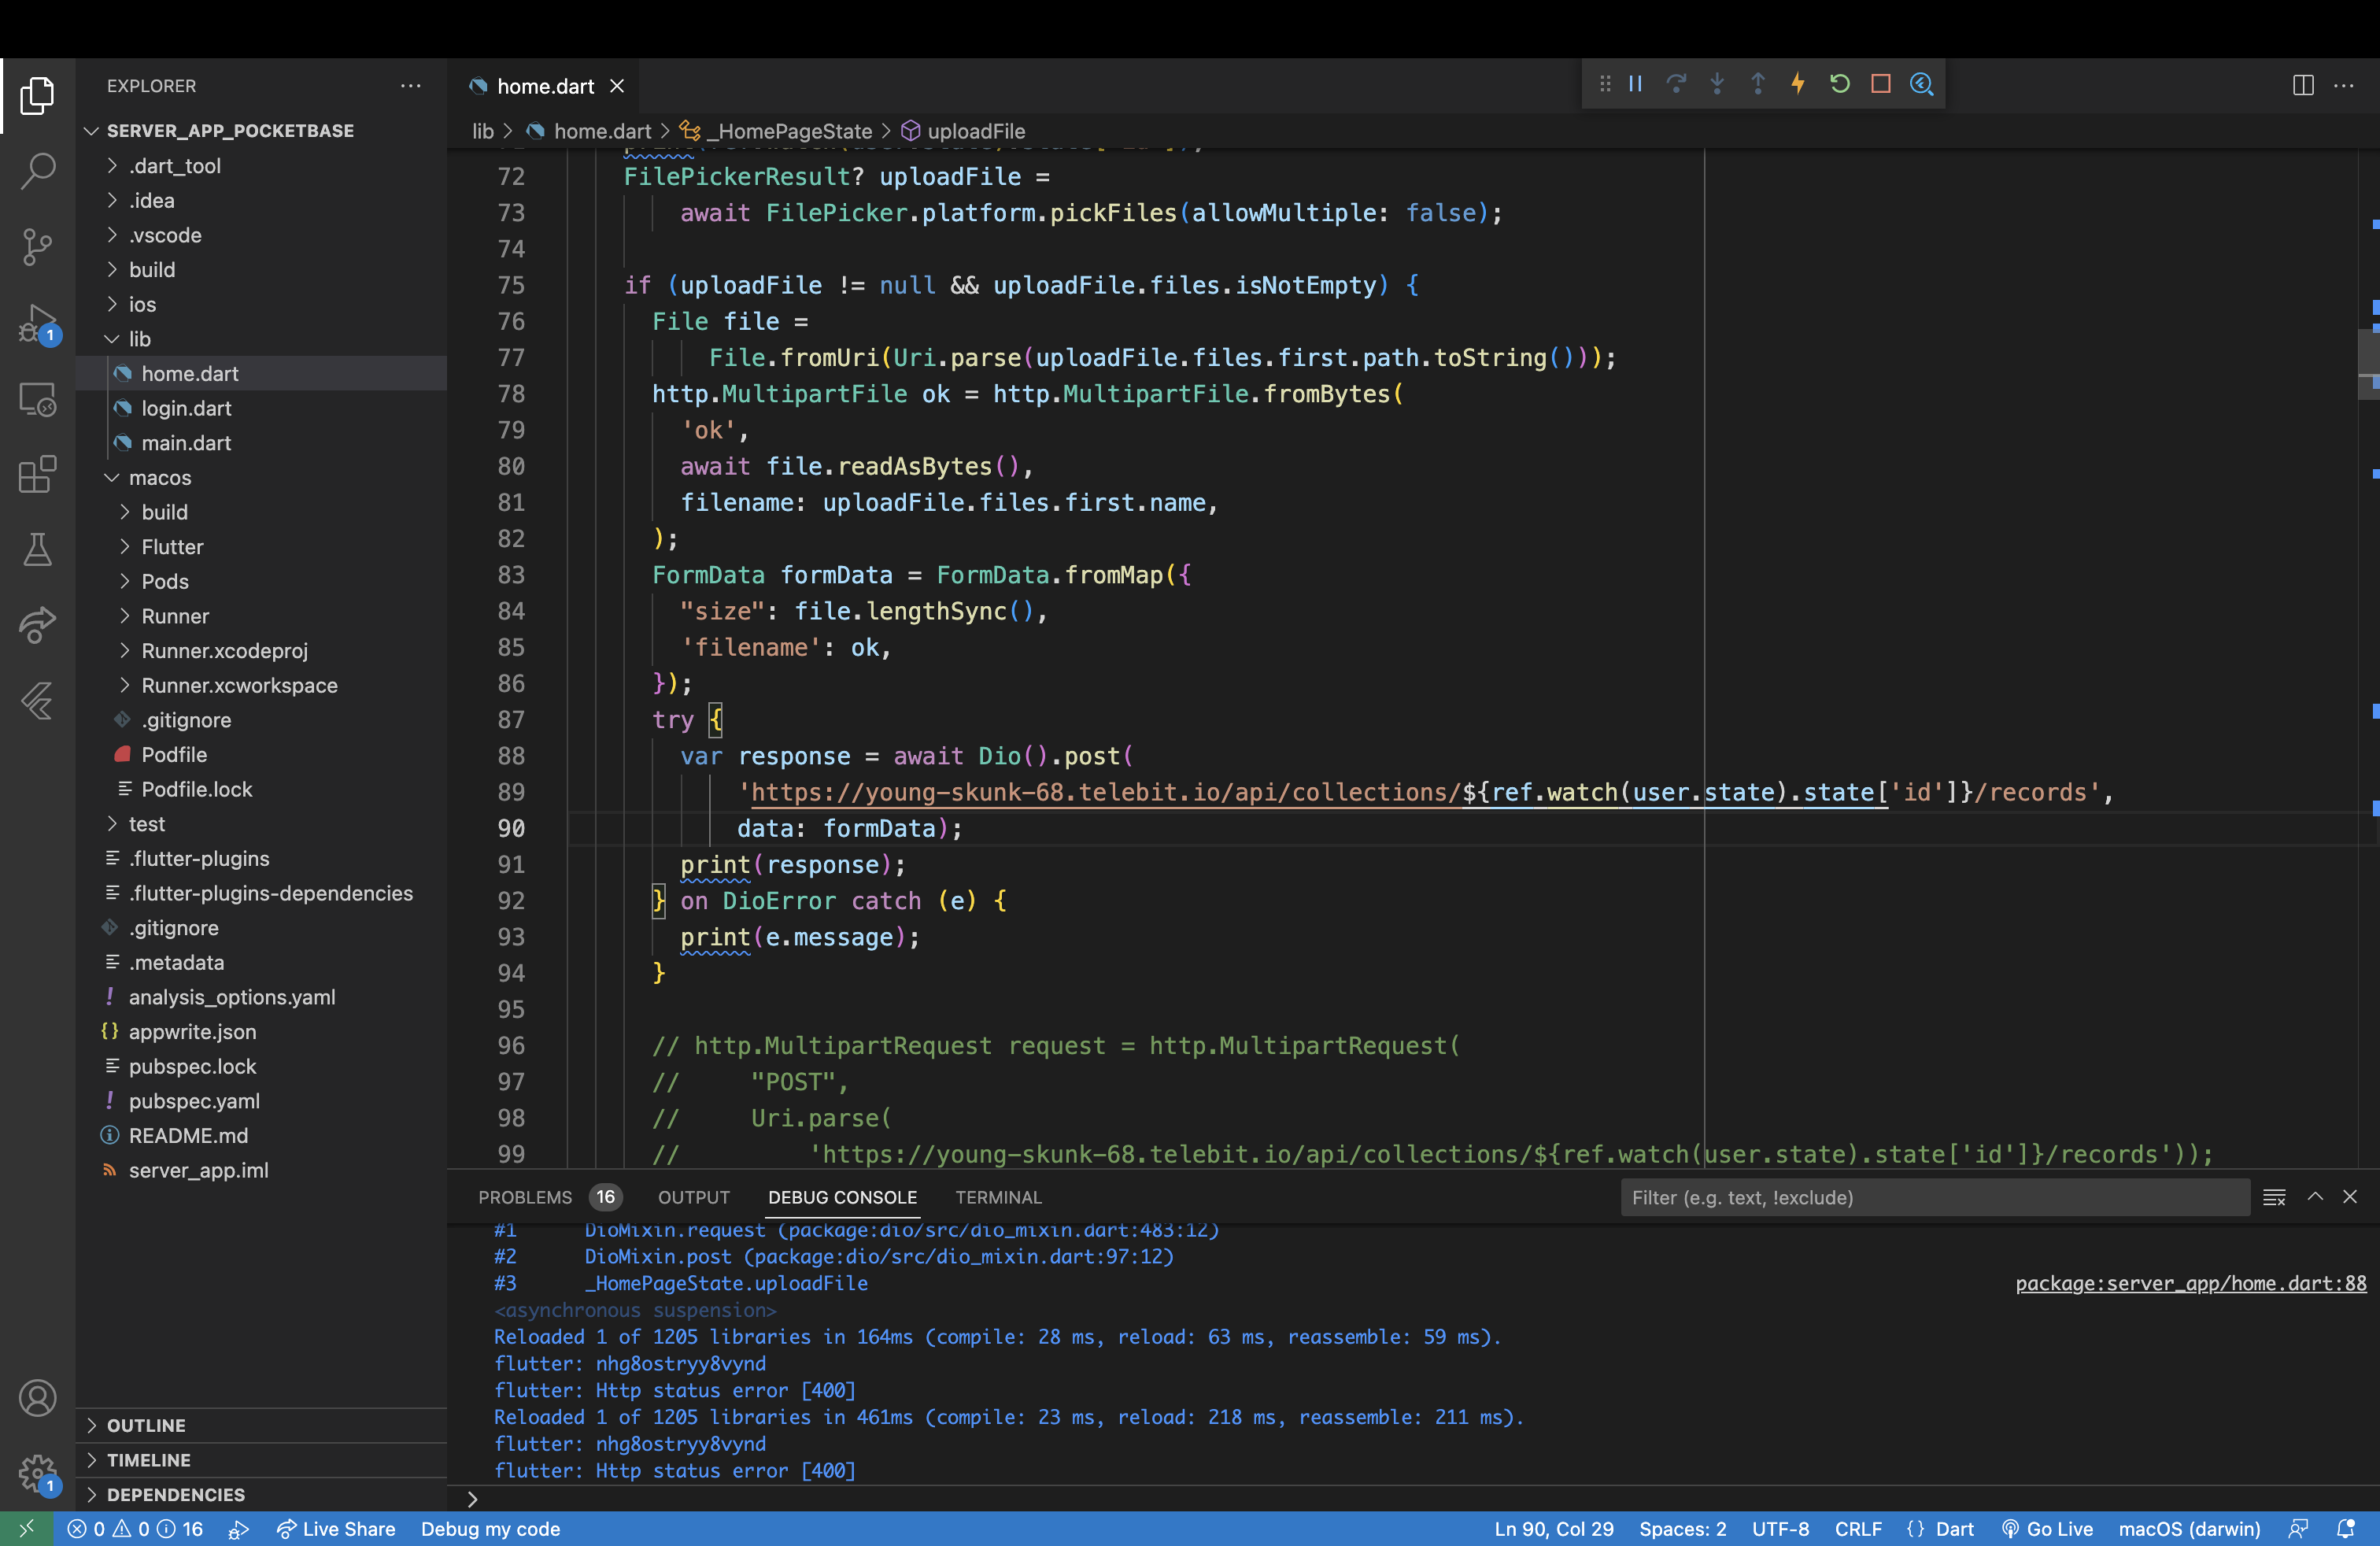Open login.dart in the explorer
This screenshot has height=1546, width=2380.
tap(260, 408)
